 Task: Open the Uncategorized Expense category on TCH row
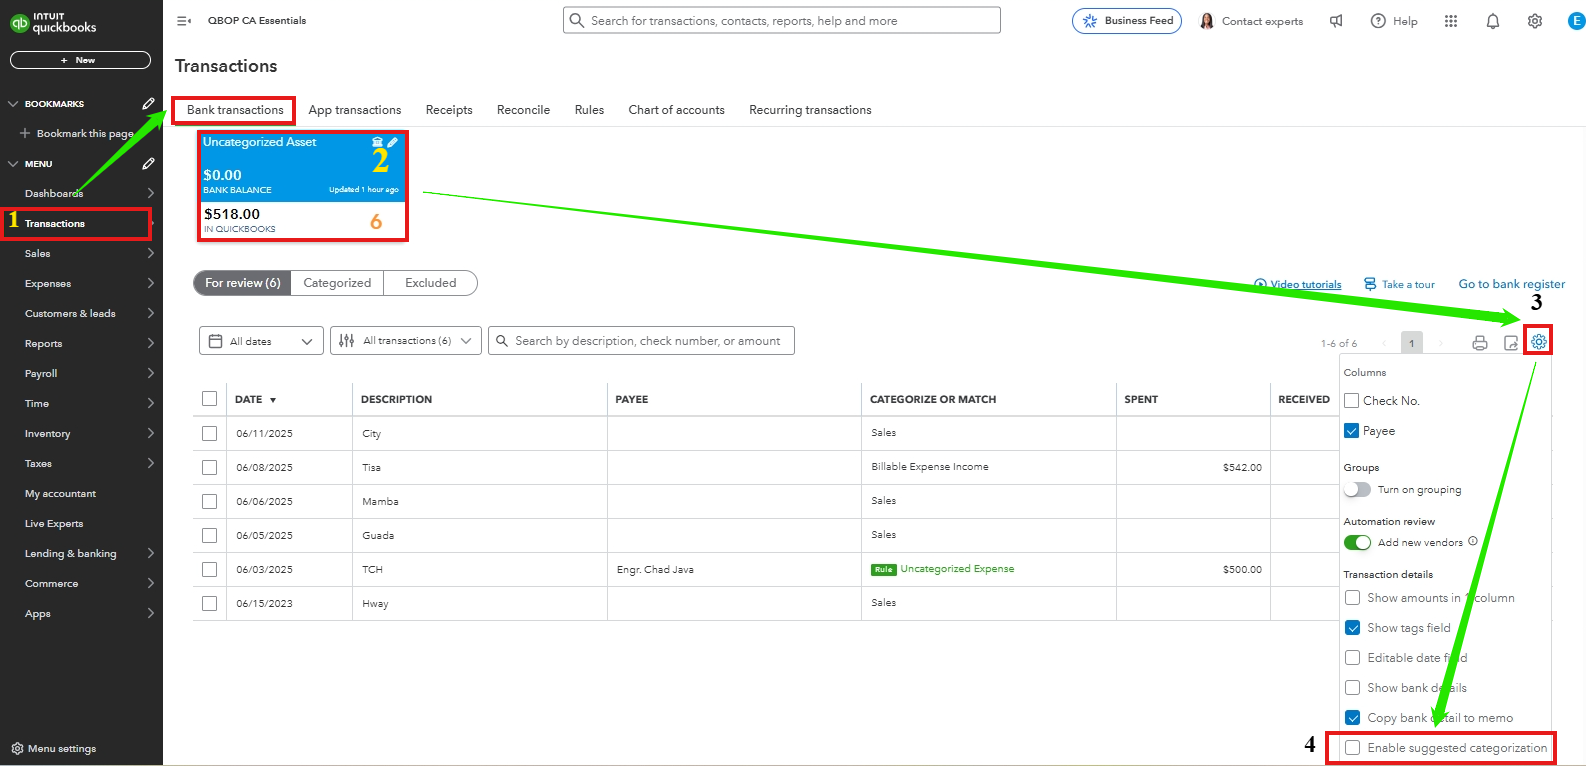pyautogui.click(x=957, y=569)
